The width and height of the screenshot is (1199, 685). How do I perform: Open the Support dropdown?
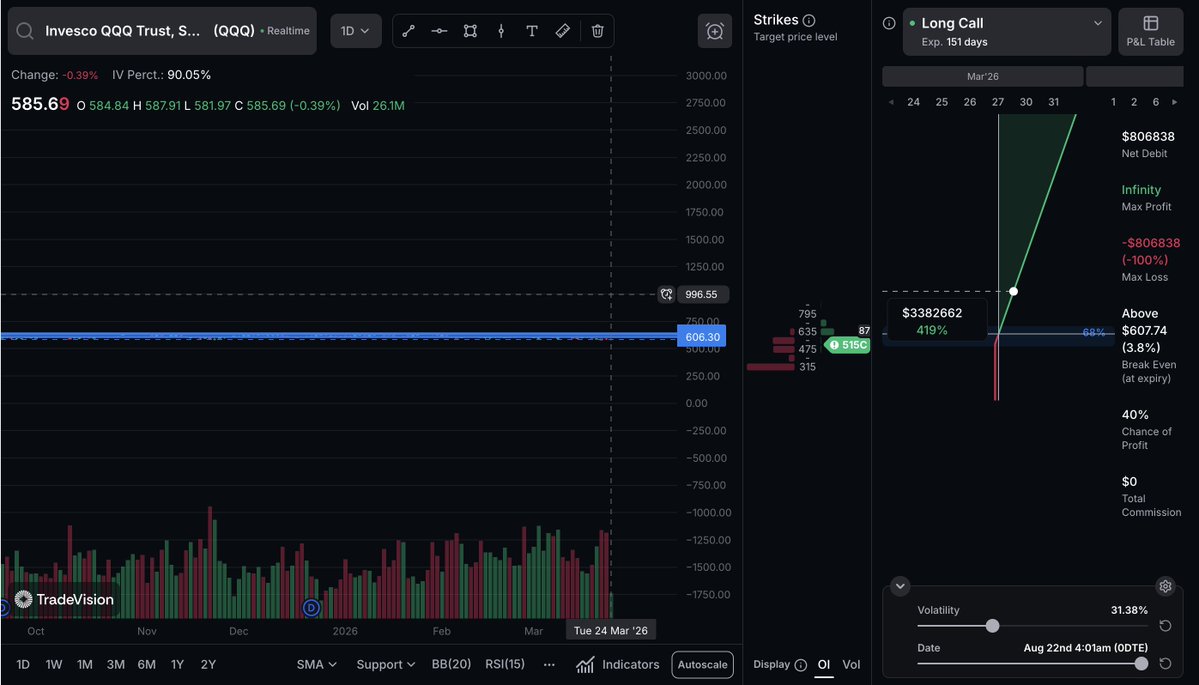pos(386,664)
